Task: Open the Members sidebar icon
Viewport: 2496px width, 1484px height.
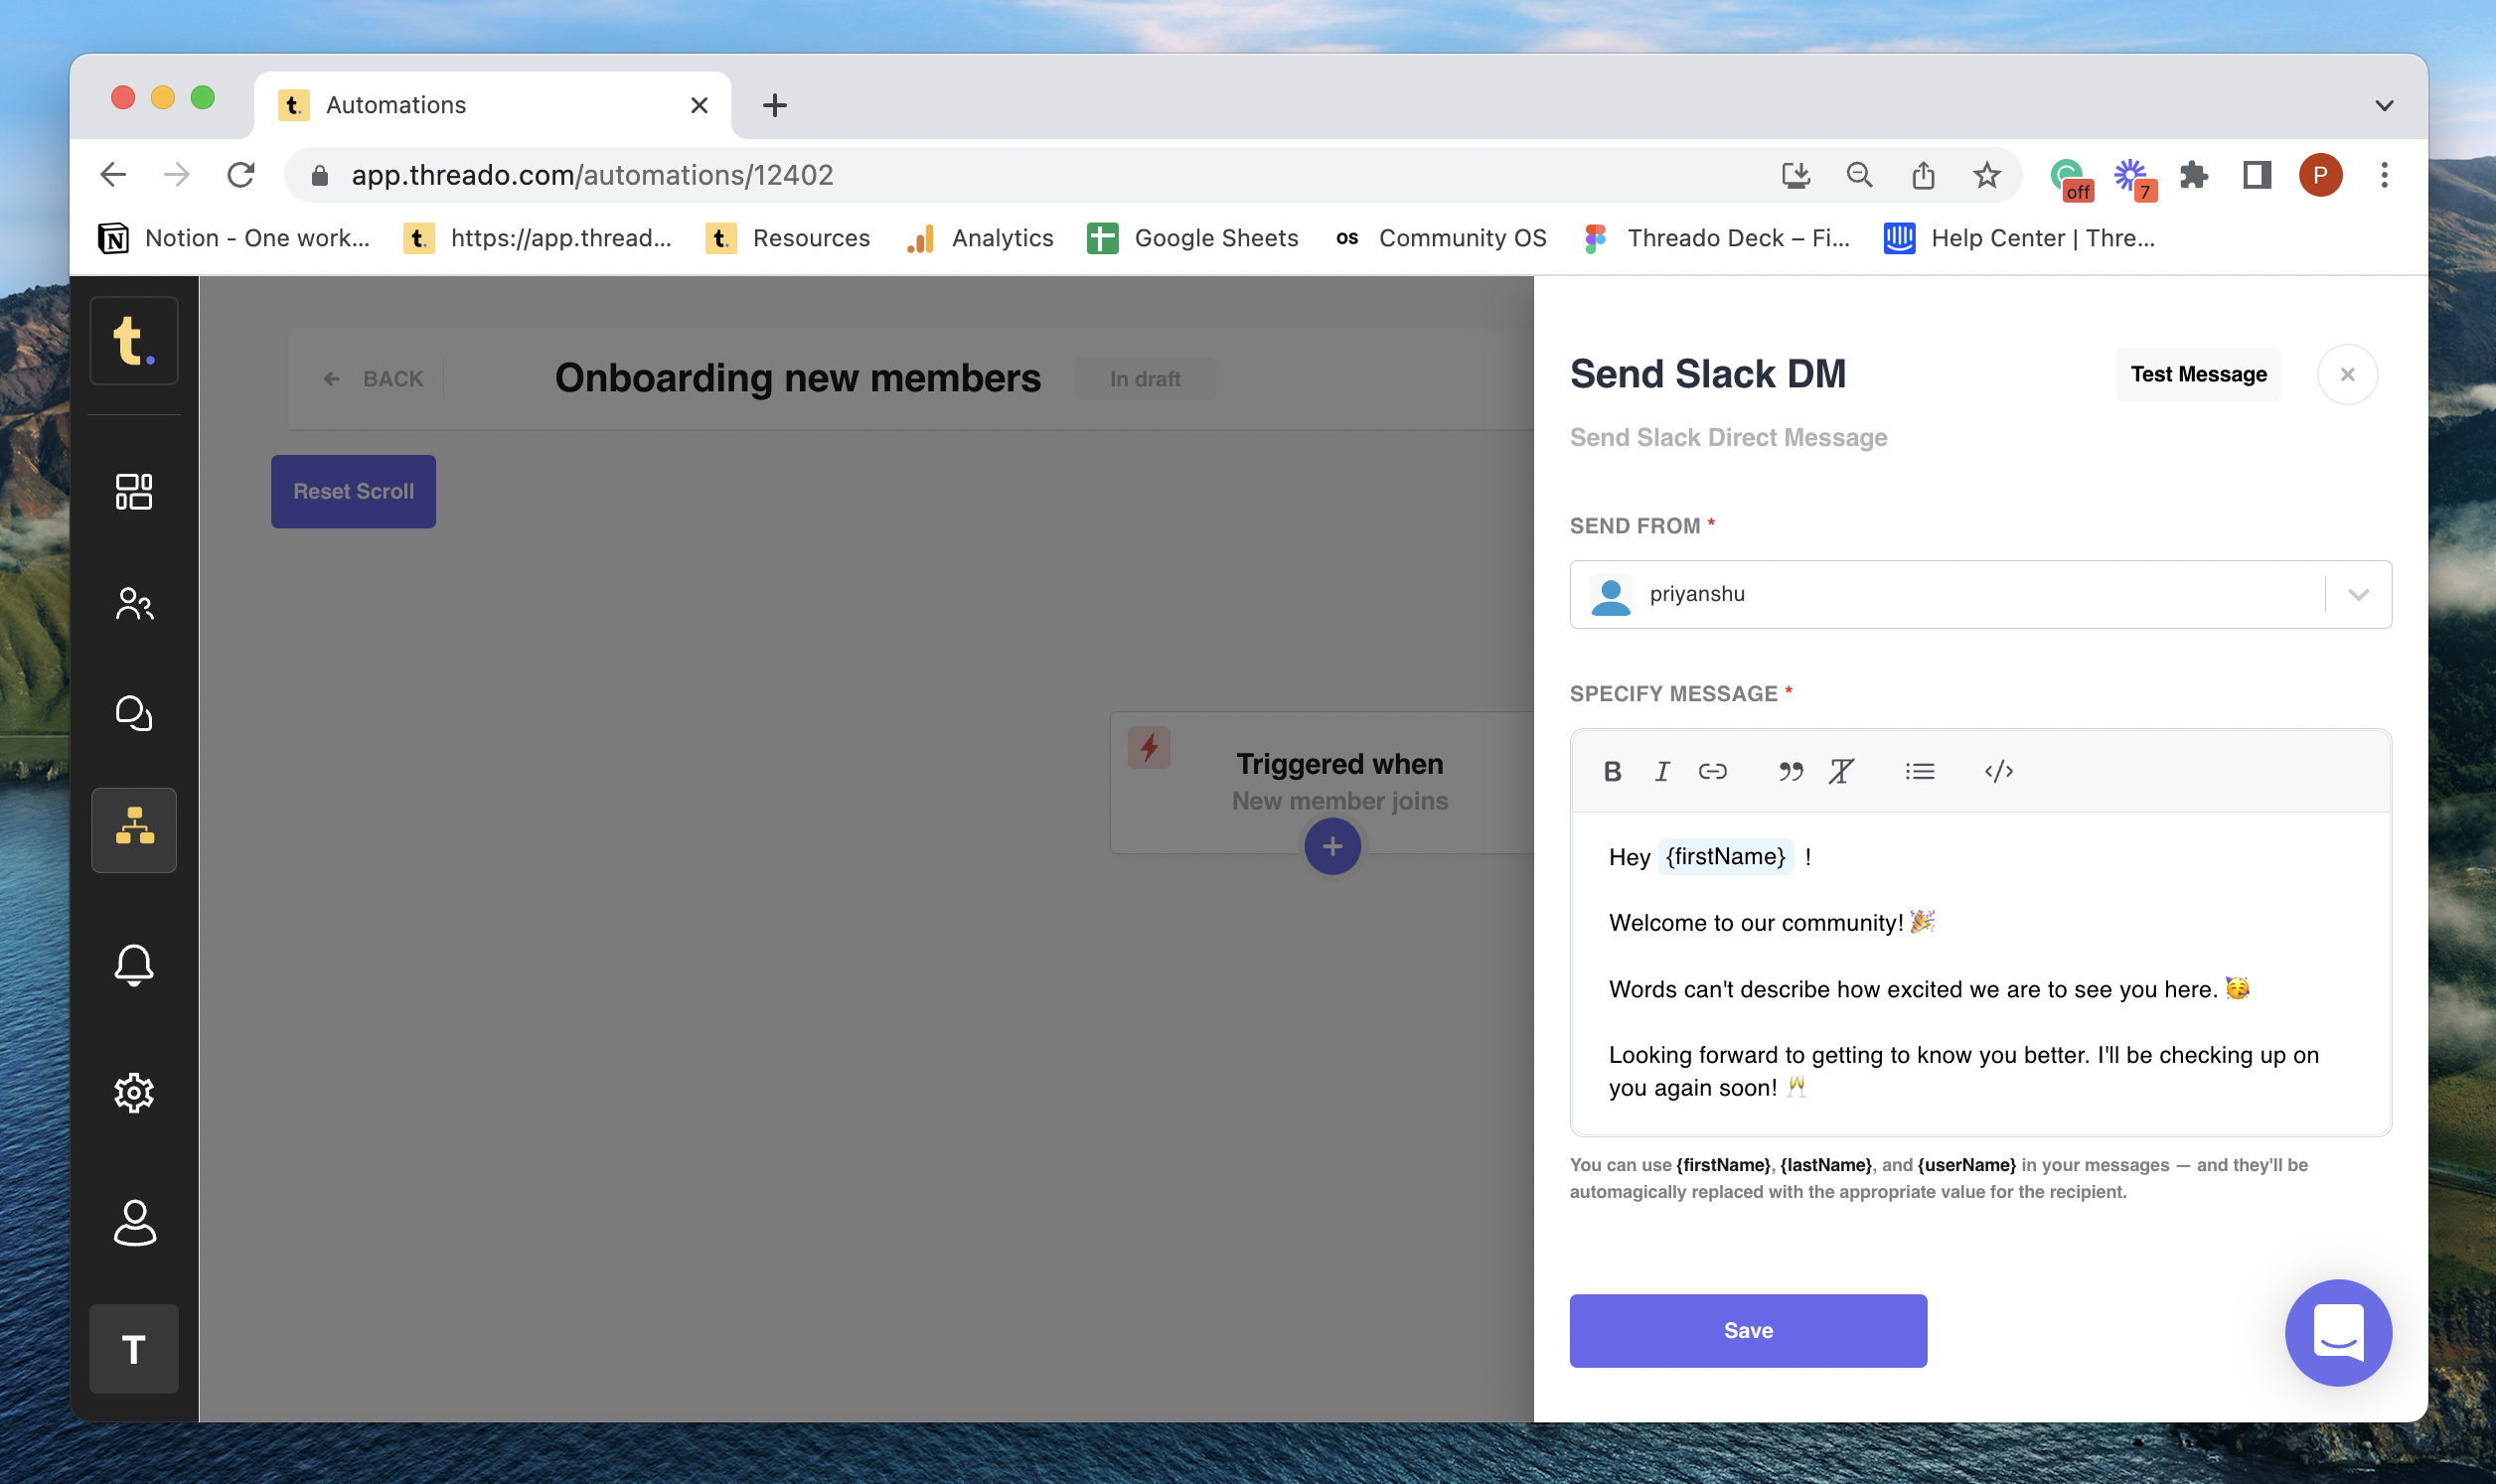Action: pos(134,603)
